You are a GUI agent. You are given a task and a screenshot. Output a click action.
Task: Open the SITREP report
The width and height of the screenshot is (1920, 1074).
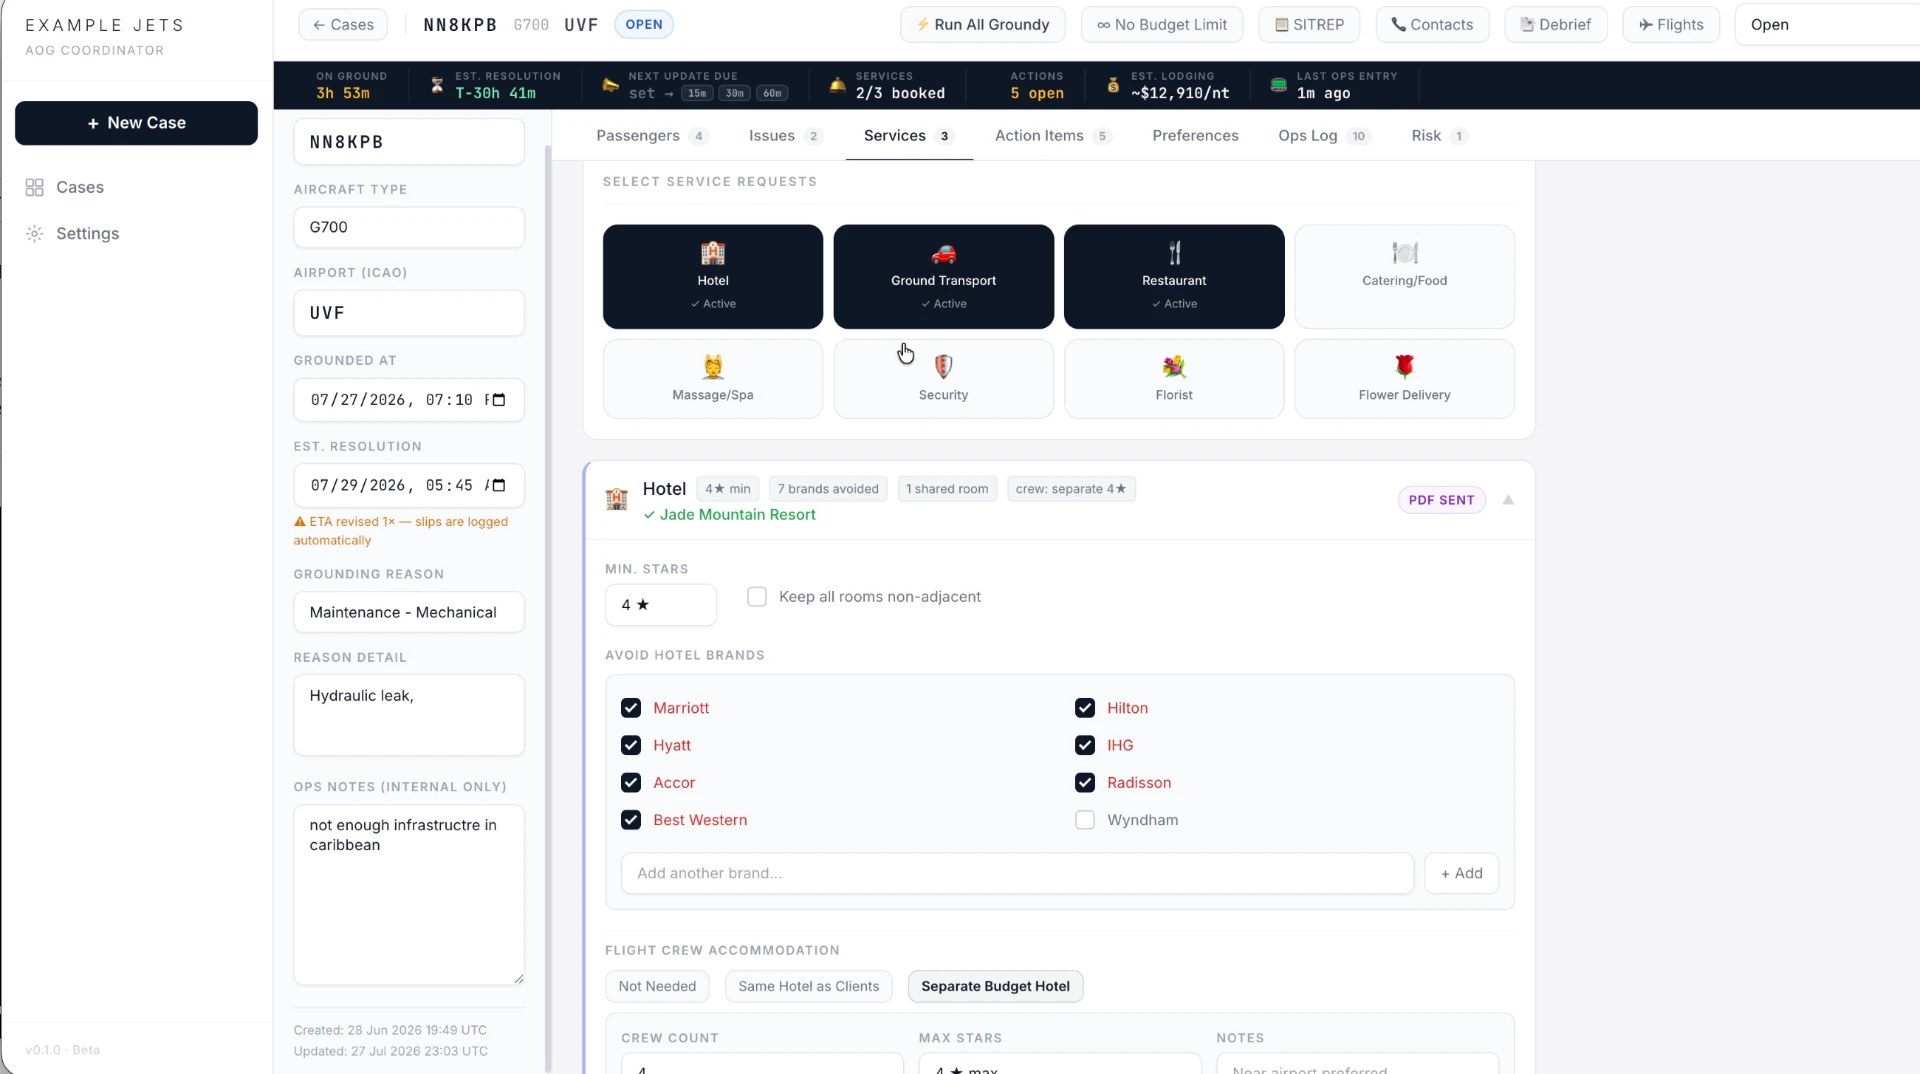click(x=1309, y=25)
